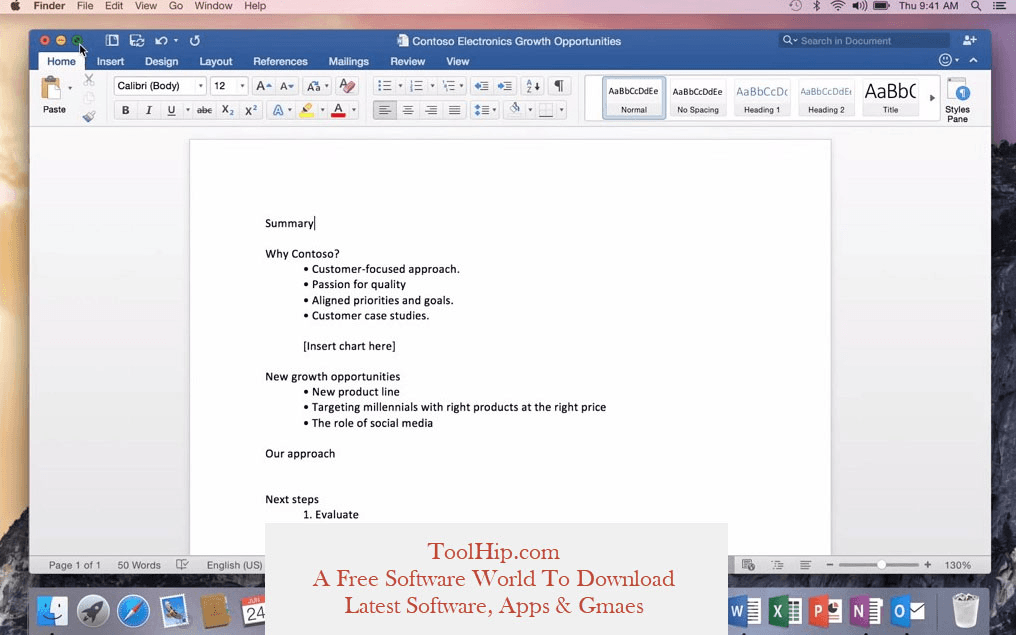Toggle Bold formatting
The width and height of the screenshot is (1016, 635).
(x=125, y=110)
